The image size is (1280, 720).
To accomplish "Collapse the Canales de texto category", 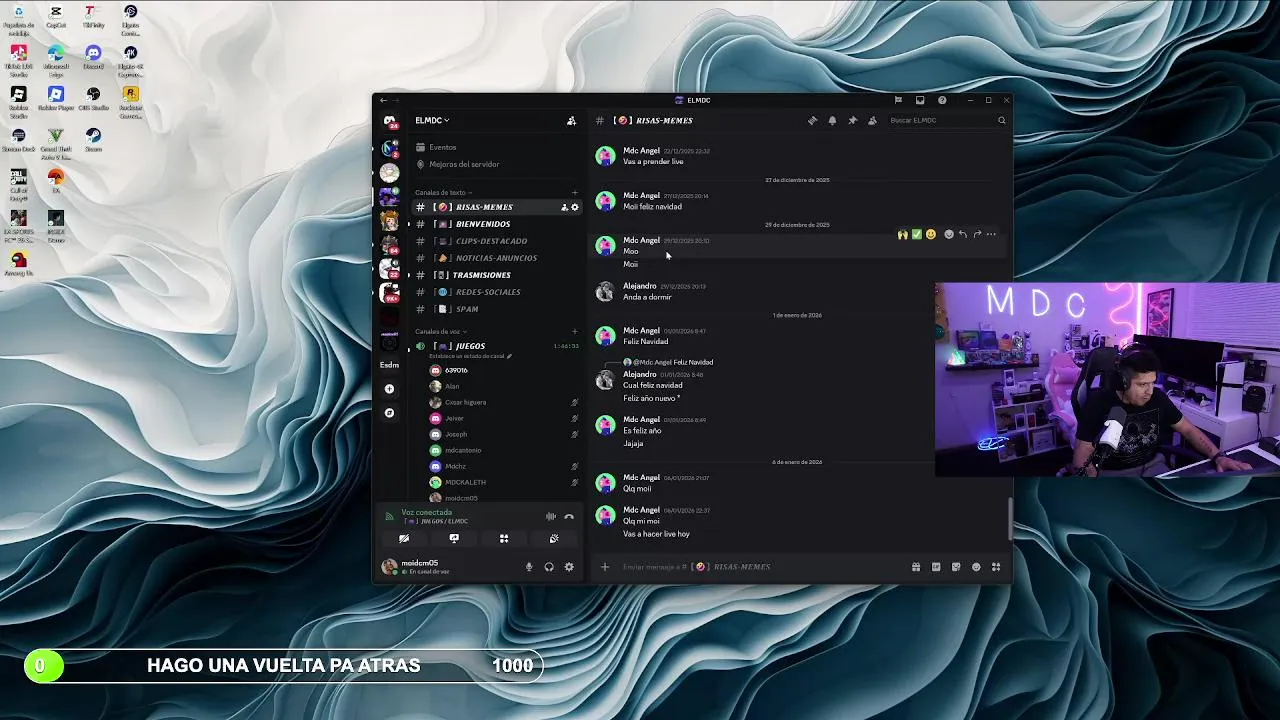I will (x=443, y=192).
